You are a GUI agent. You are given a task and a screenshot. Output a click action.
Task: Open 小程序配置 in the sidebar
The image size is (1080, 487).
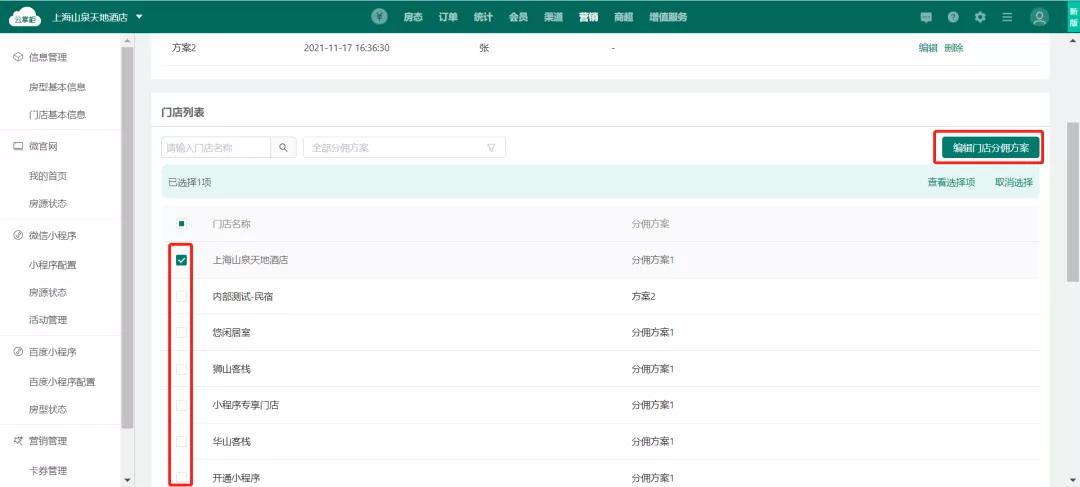(52, 265)
